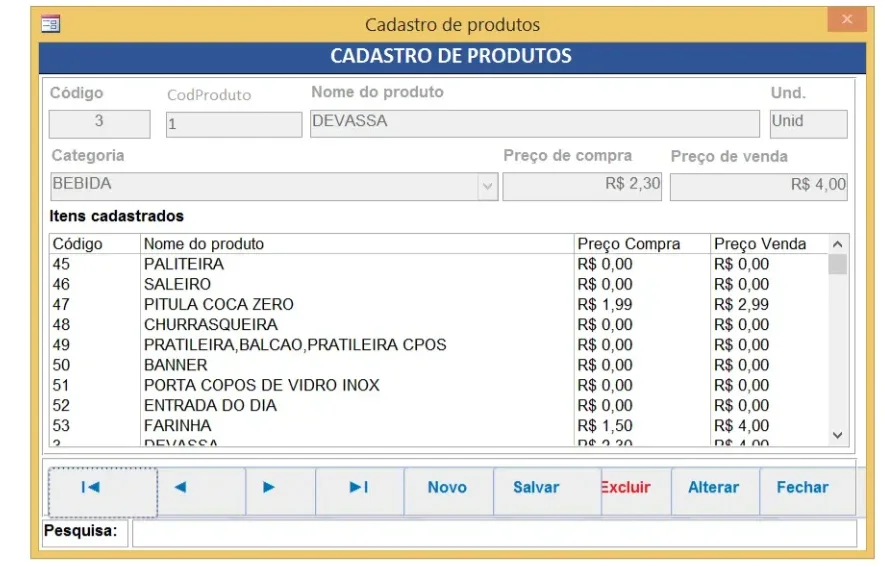Click code 53 in the list
The height and width of the screenshot is (567, 885).
62,426
